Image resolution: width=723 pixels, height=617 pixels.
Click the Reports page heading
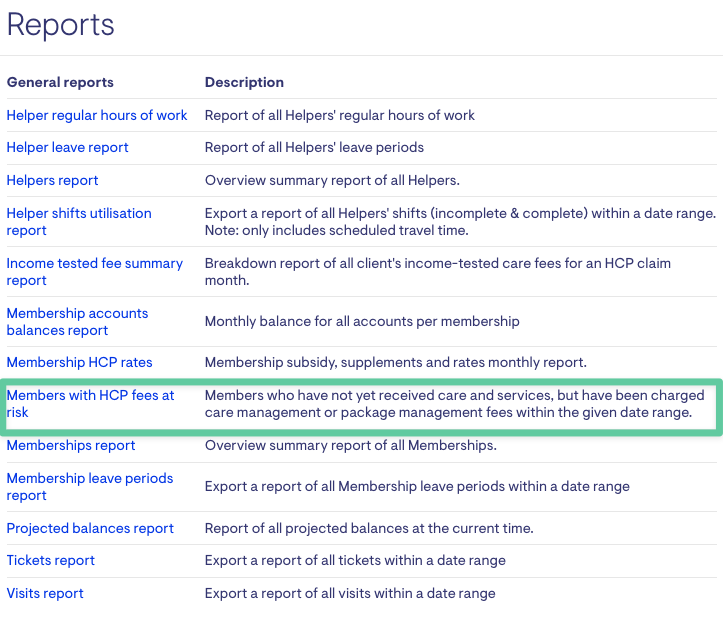click(60, 24)
